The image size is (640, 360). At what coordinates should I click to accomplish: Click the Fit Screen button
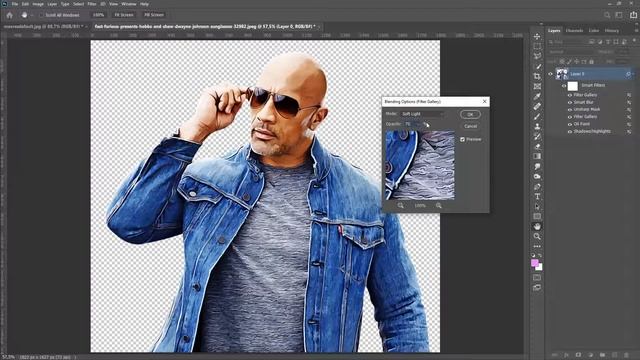[124, 15]
